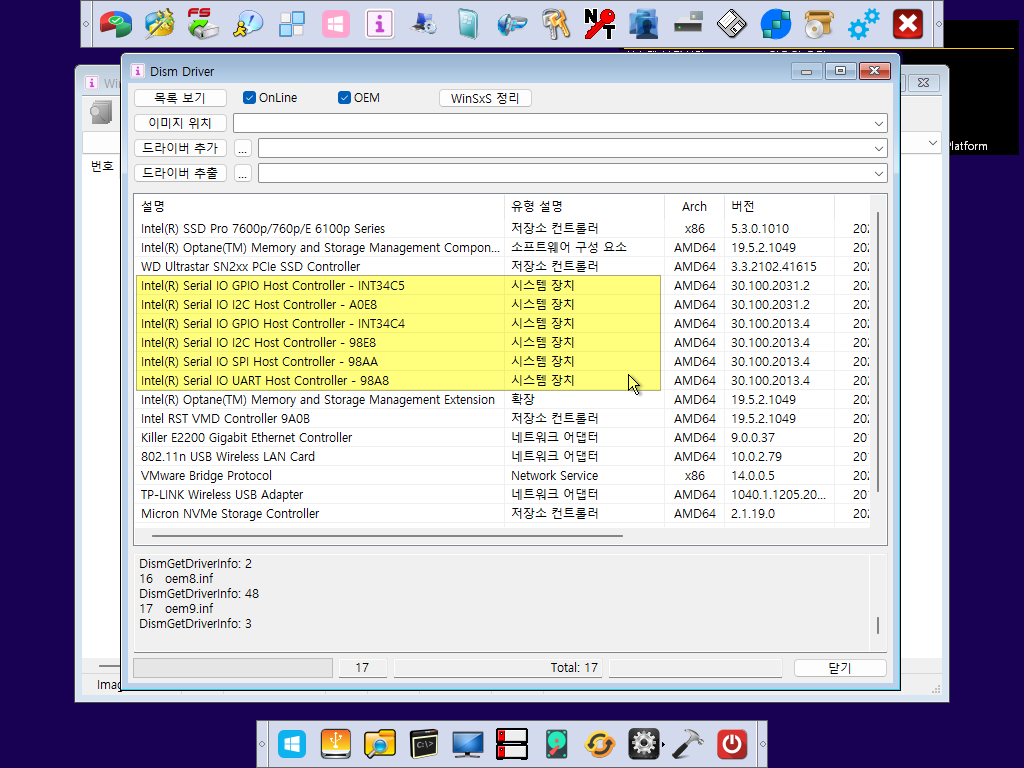1024x768 pixels.
Task: Click the red power button dock icon
Action: coord(731,744)
